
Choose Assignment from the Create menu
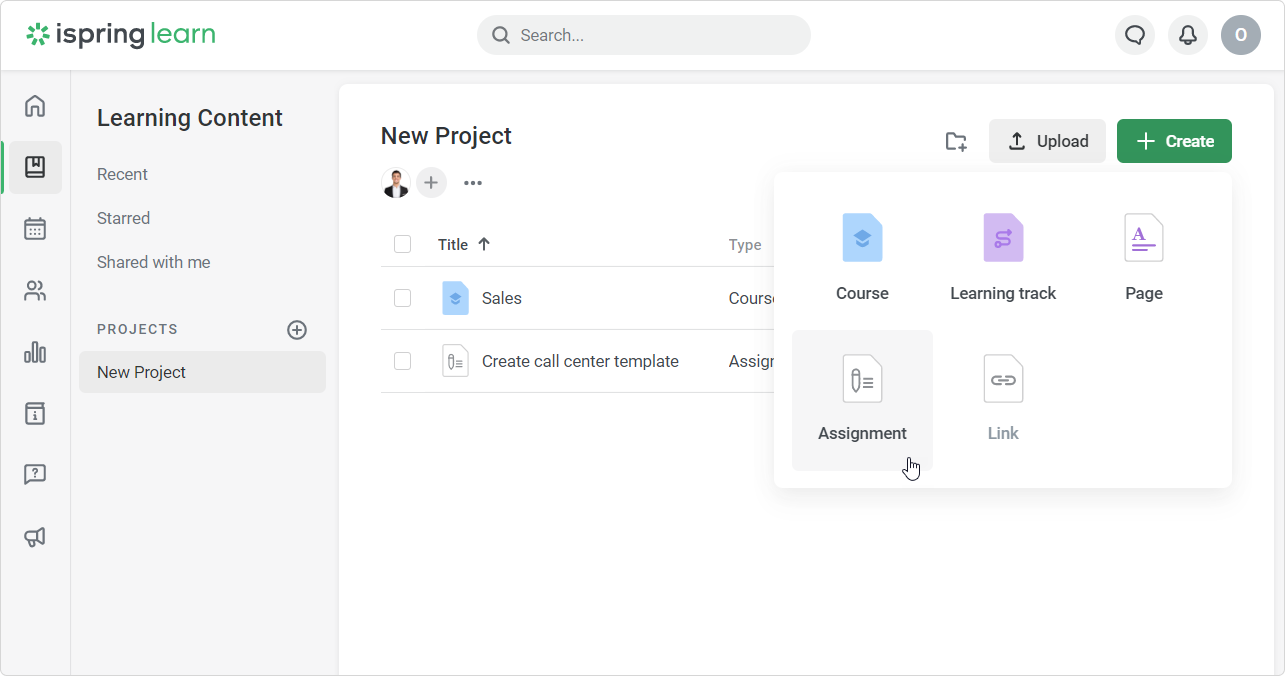tap(862, 400)
